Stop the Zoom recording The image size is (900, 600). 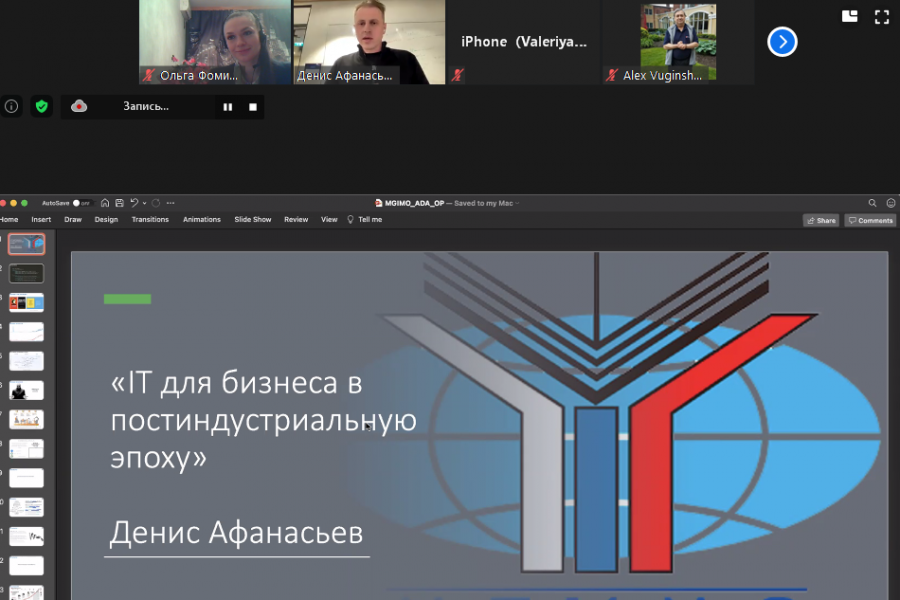[x=253, y=107]
